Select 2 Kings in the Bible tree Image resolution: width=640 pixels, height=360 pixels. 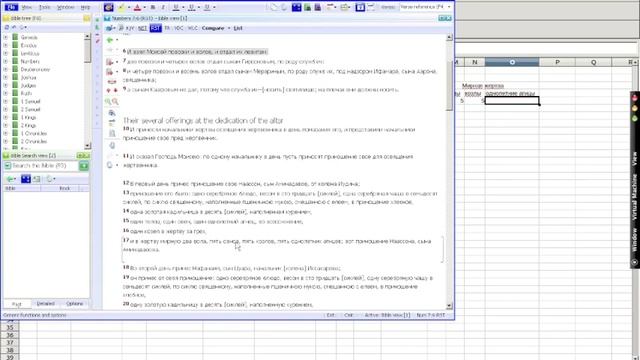pos(28,125)
